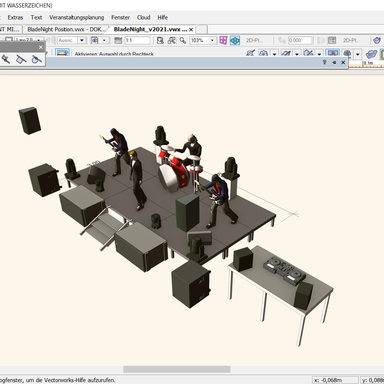The height and width of the screenshot is (384, 384).
Task: Click the DJ controller on the table
Action: click(x=284, y=269)
